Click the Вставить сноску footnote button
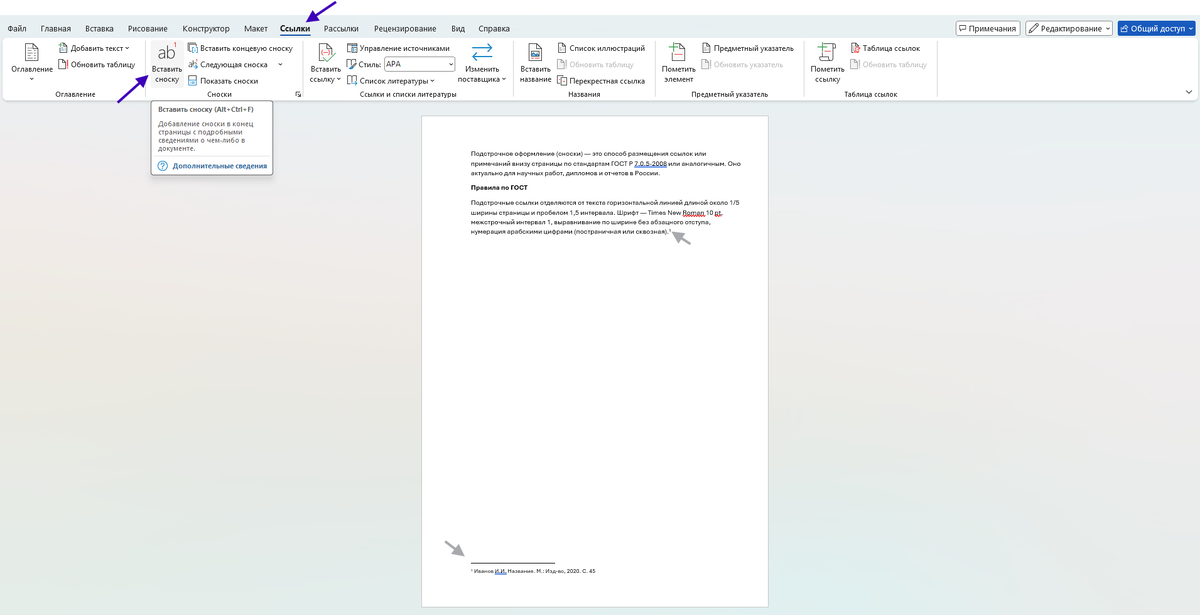The image size is (1200, 615). [x=167, y=63]
